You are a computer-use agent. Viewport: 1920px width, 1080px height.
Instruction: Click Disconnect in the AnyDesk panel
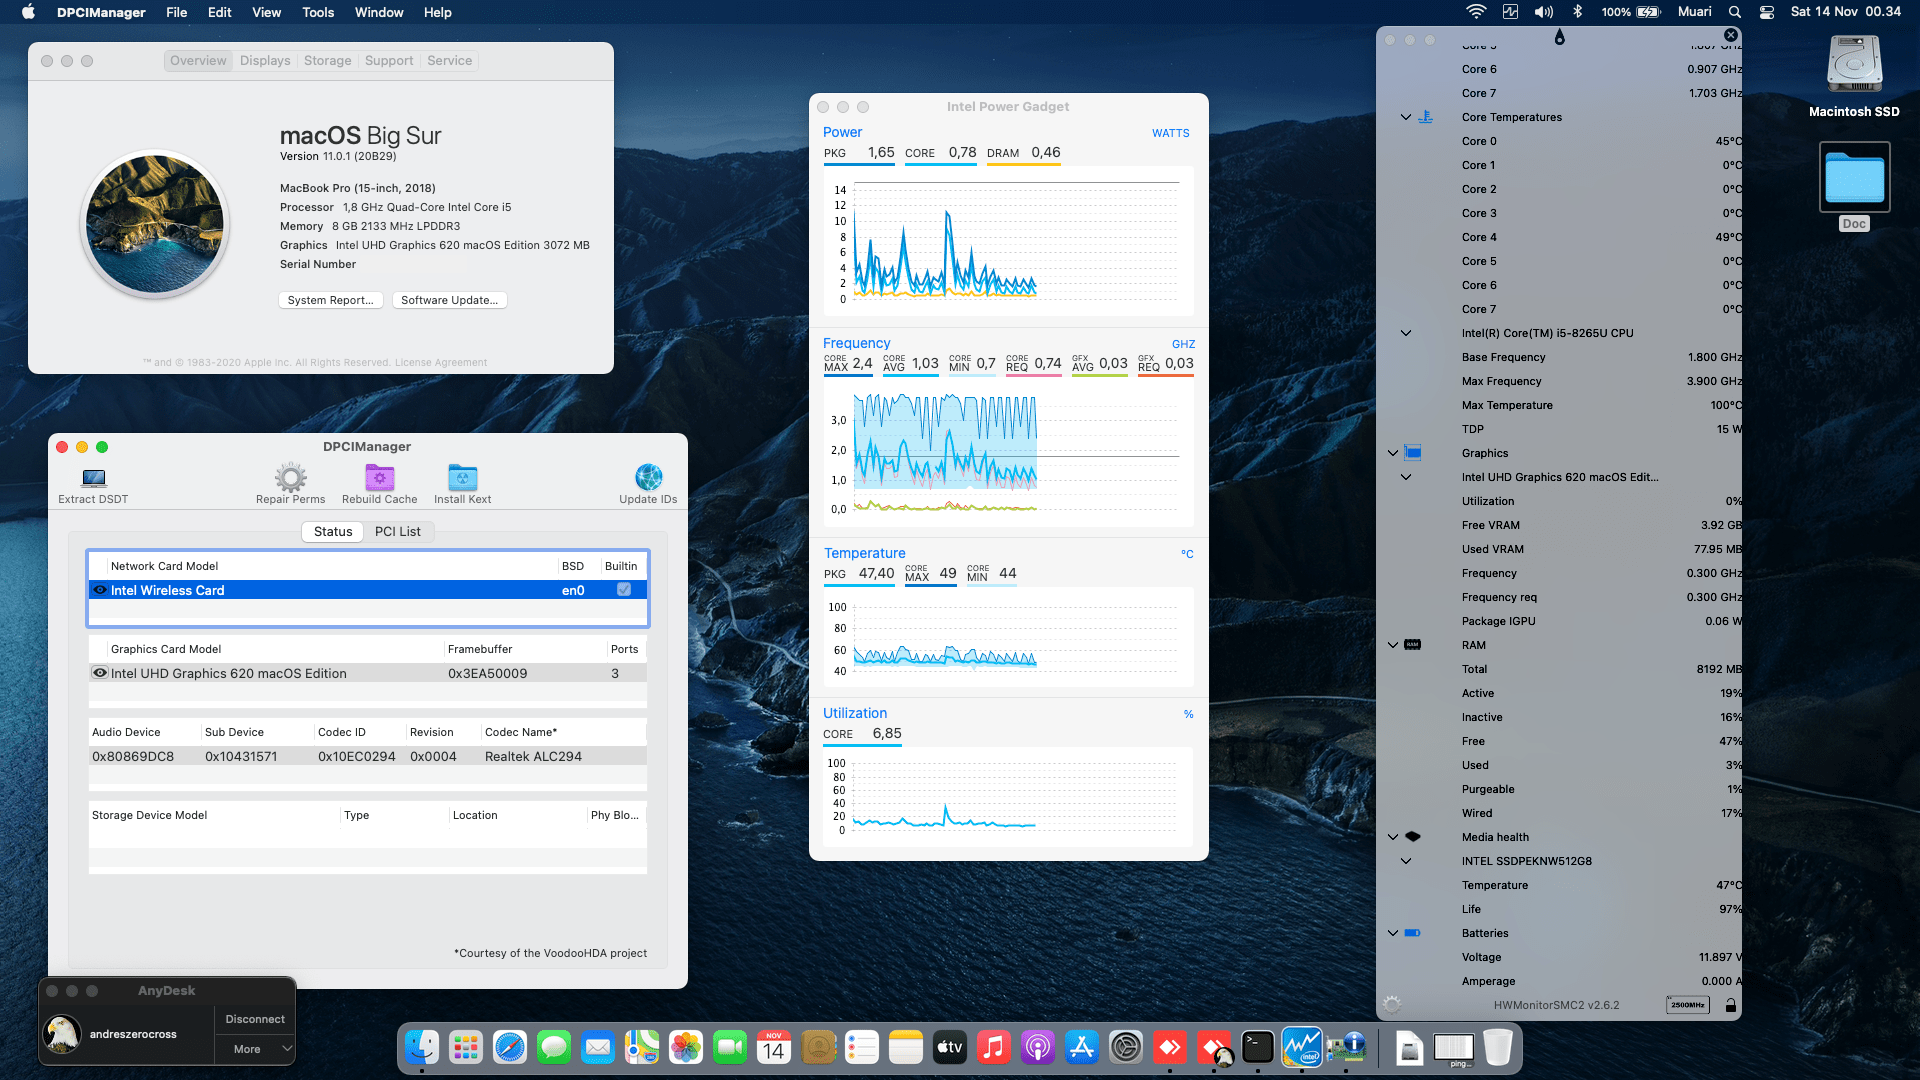[x=255, y=1019]
